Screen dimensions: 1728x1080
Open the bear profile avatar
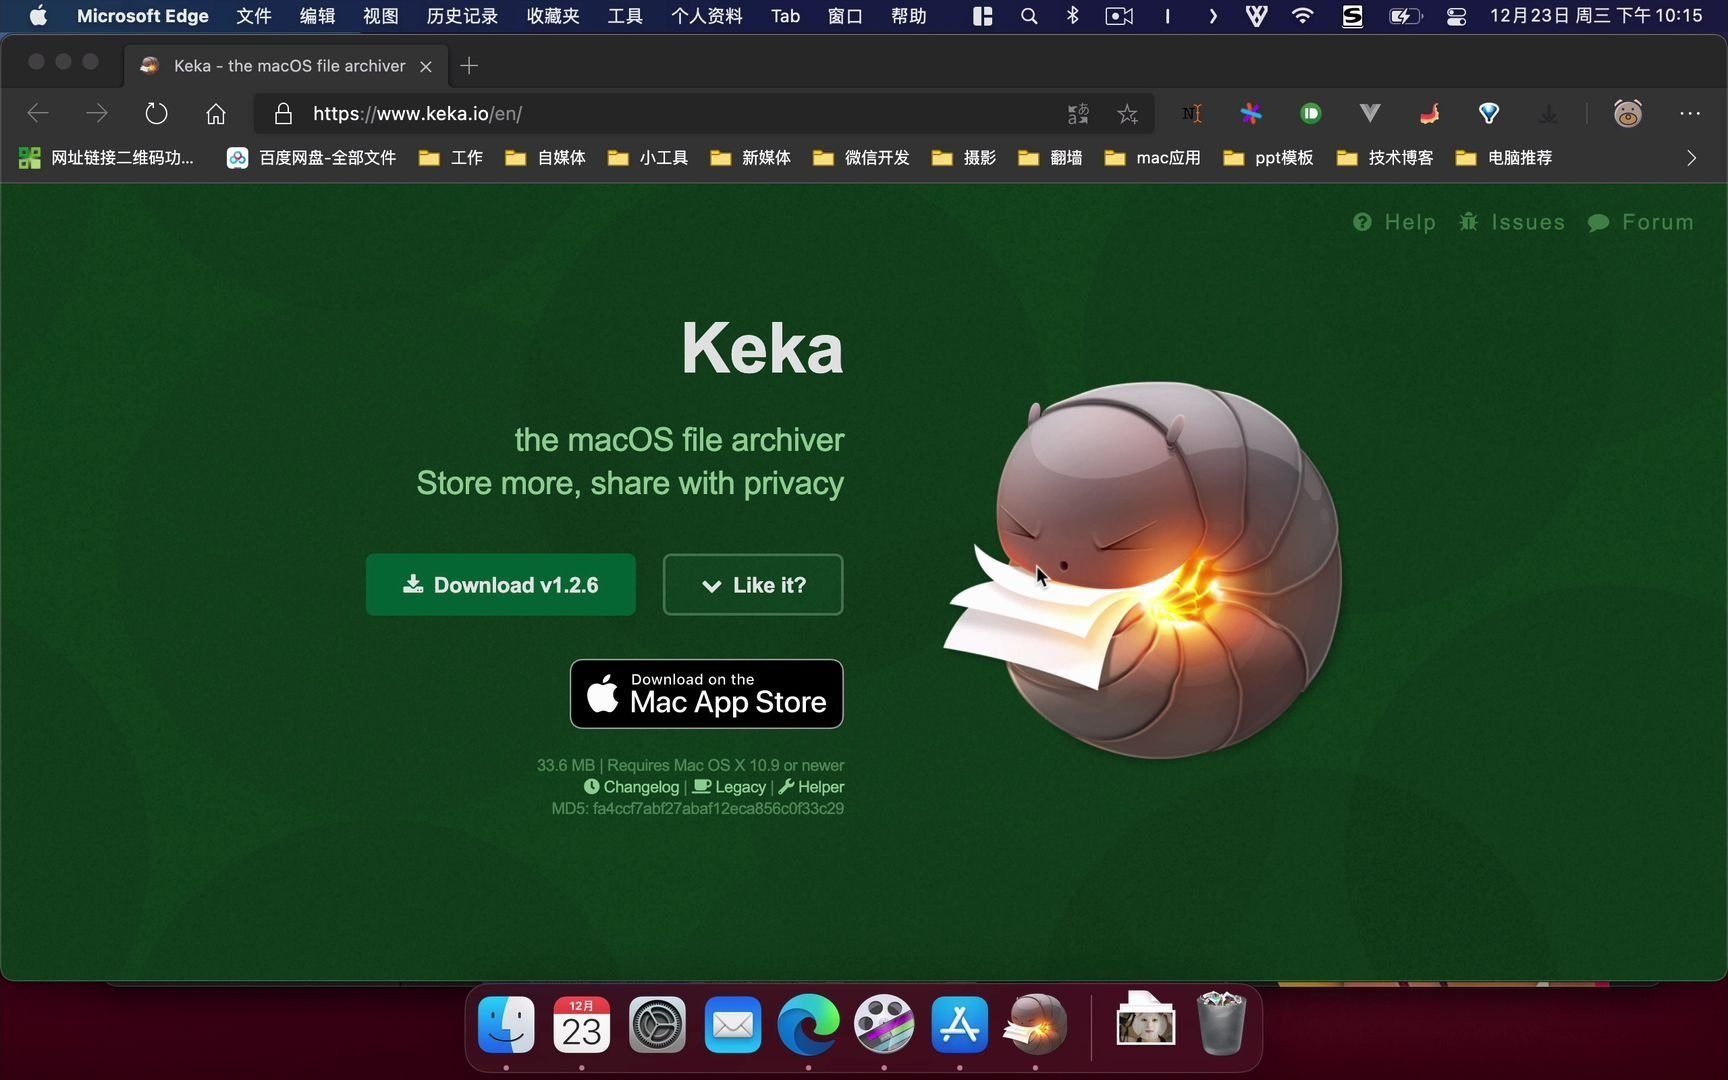point(1628,113)
